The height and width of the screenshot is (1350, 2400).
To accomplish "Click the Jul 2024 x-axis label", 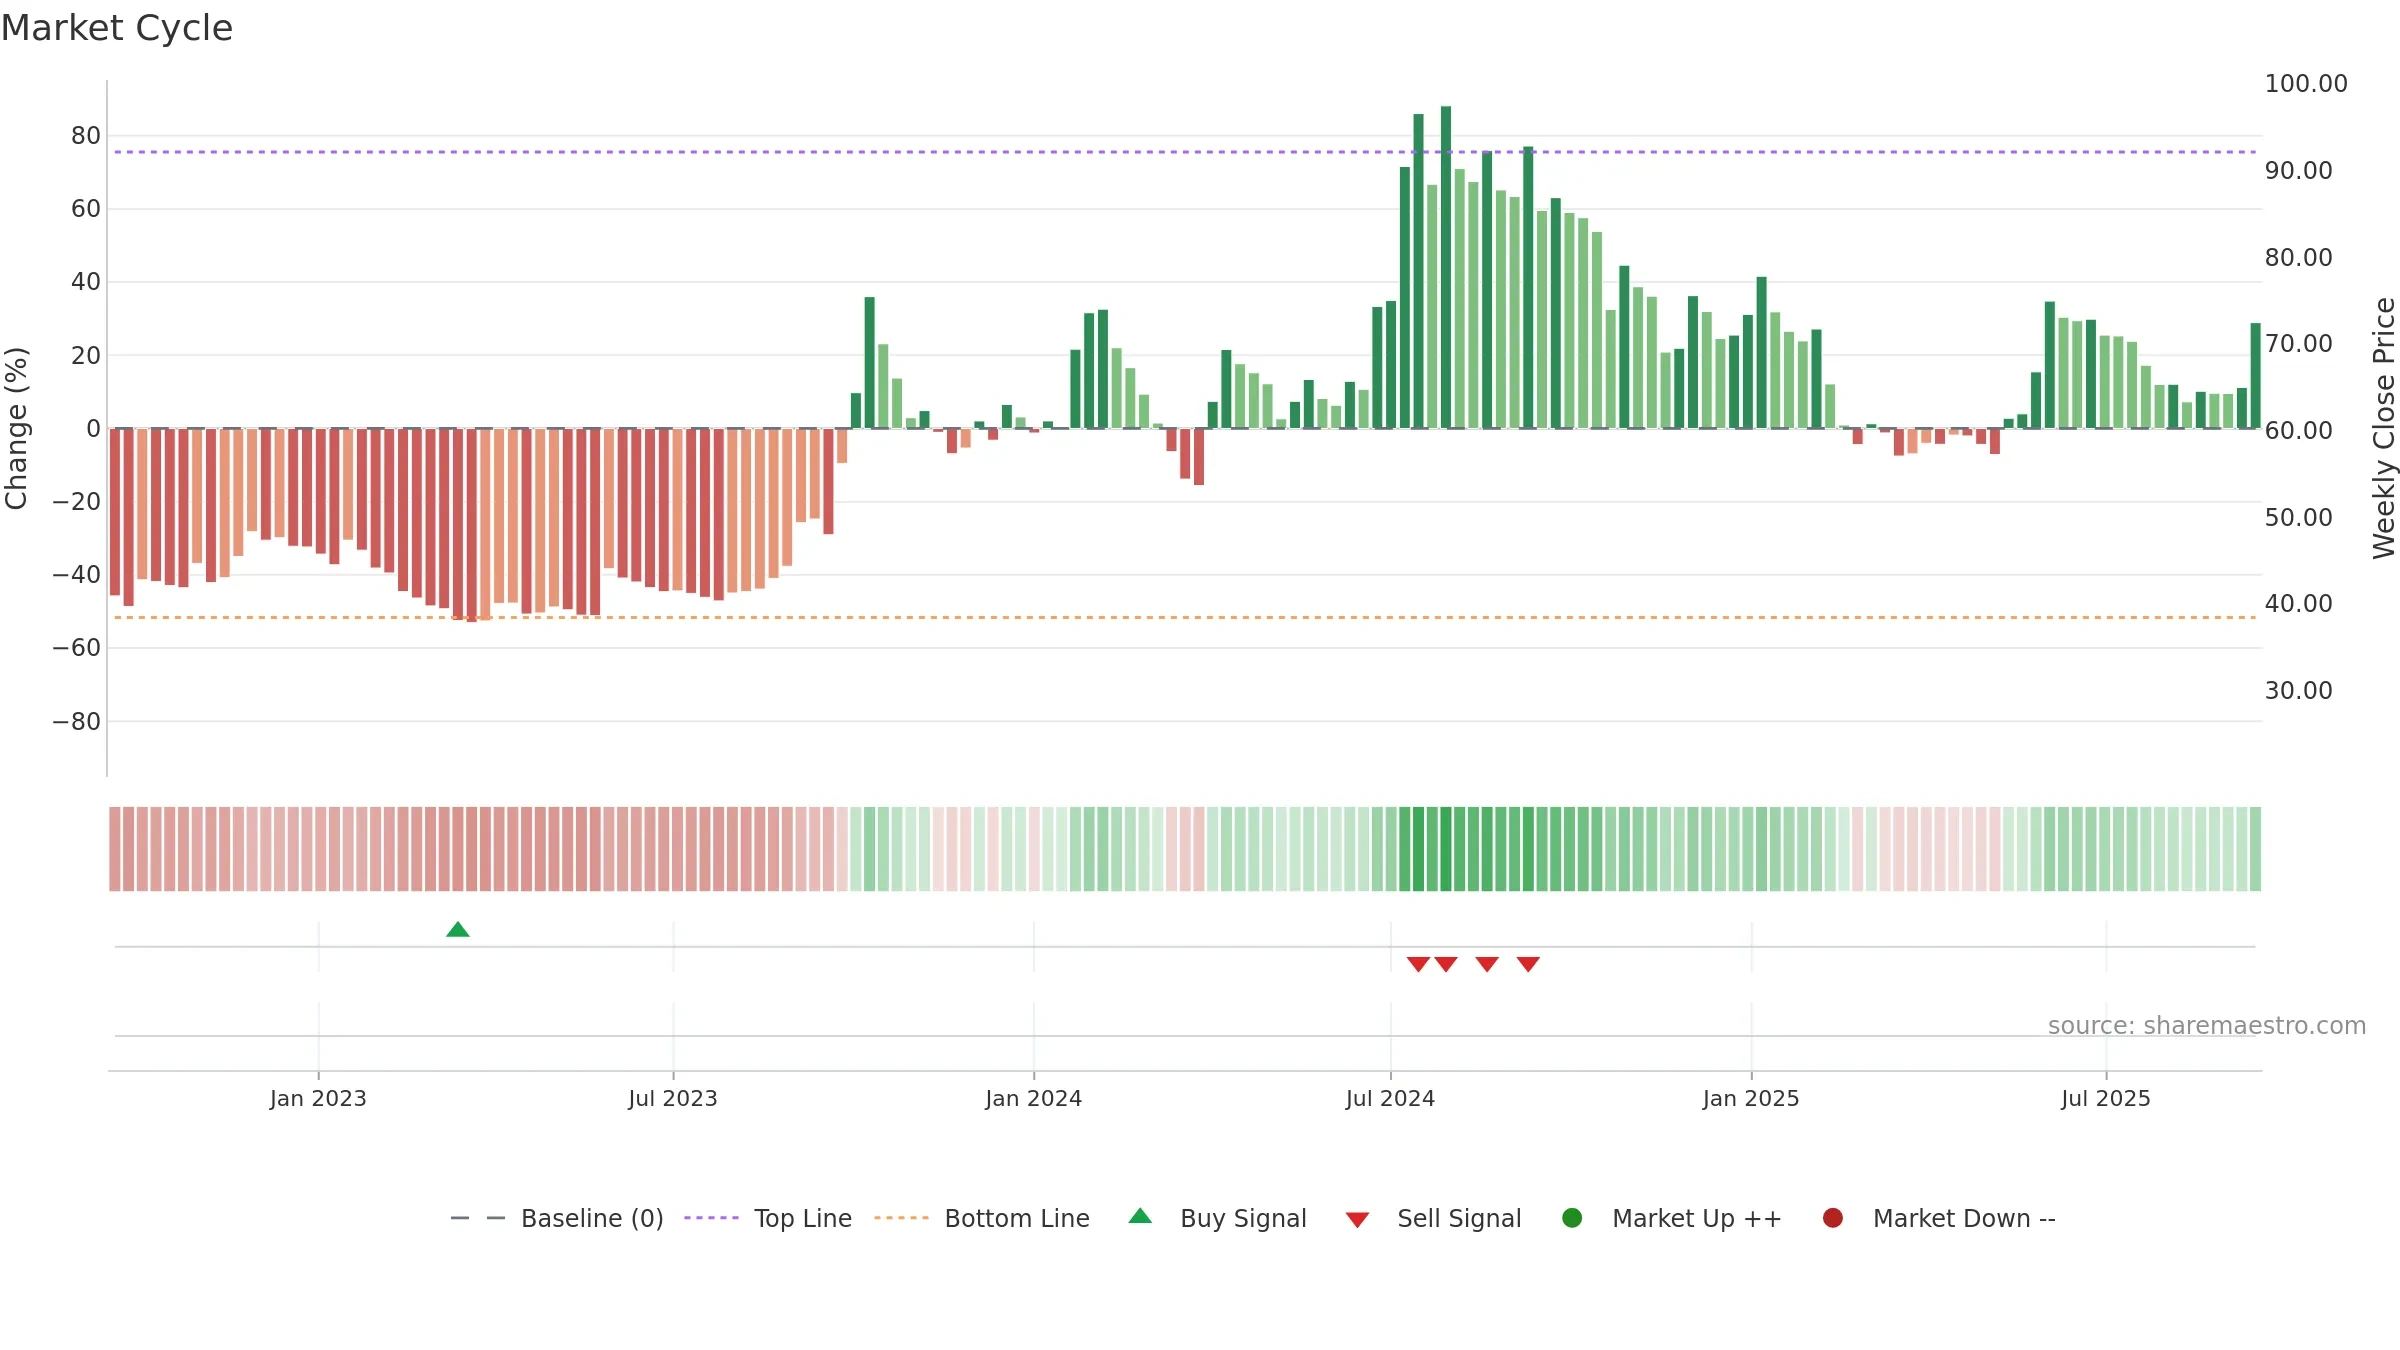I will coord(1390,1099).
